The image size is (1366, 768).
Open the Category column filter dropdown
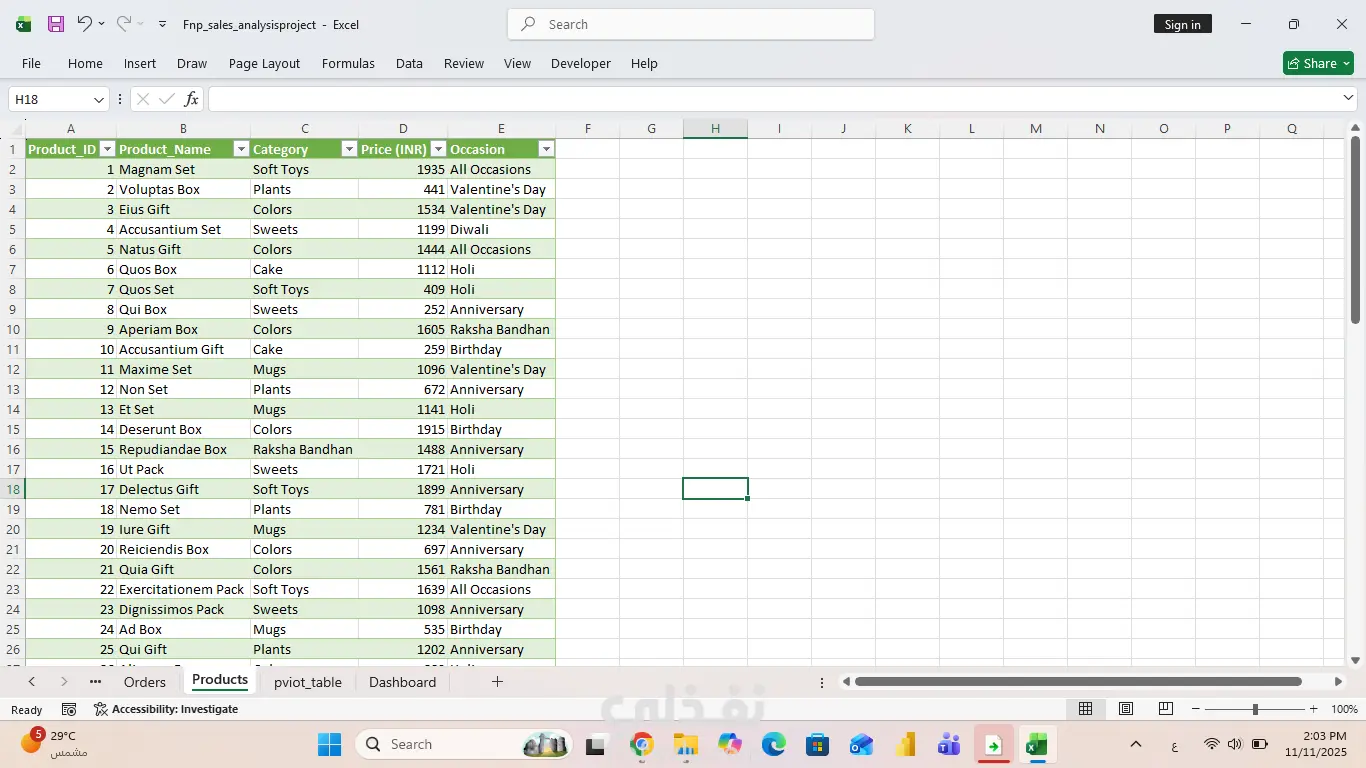pos(349,149)
